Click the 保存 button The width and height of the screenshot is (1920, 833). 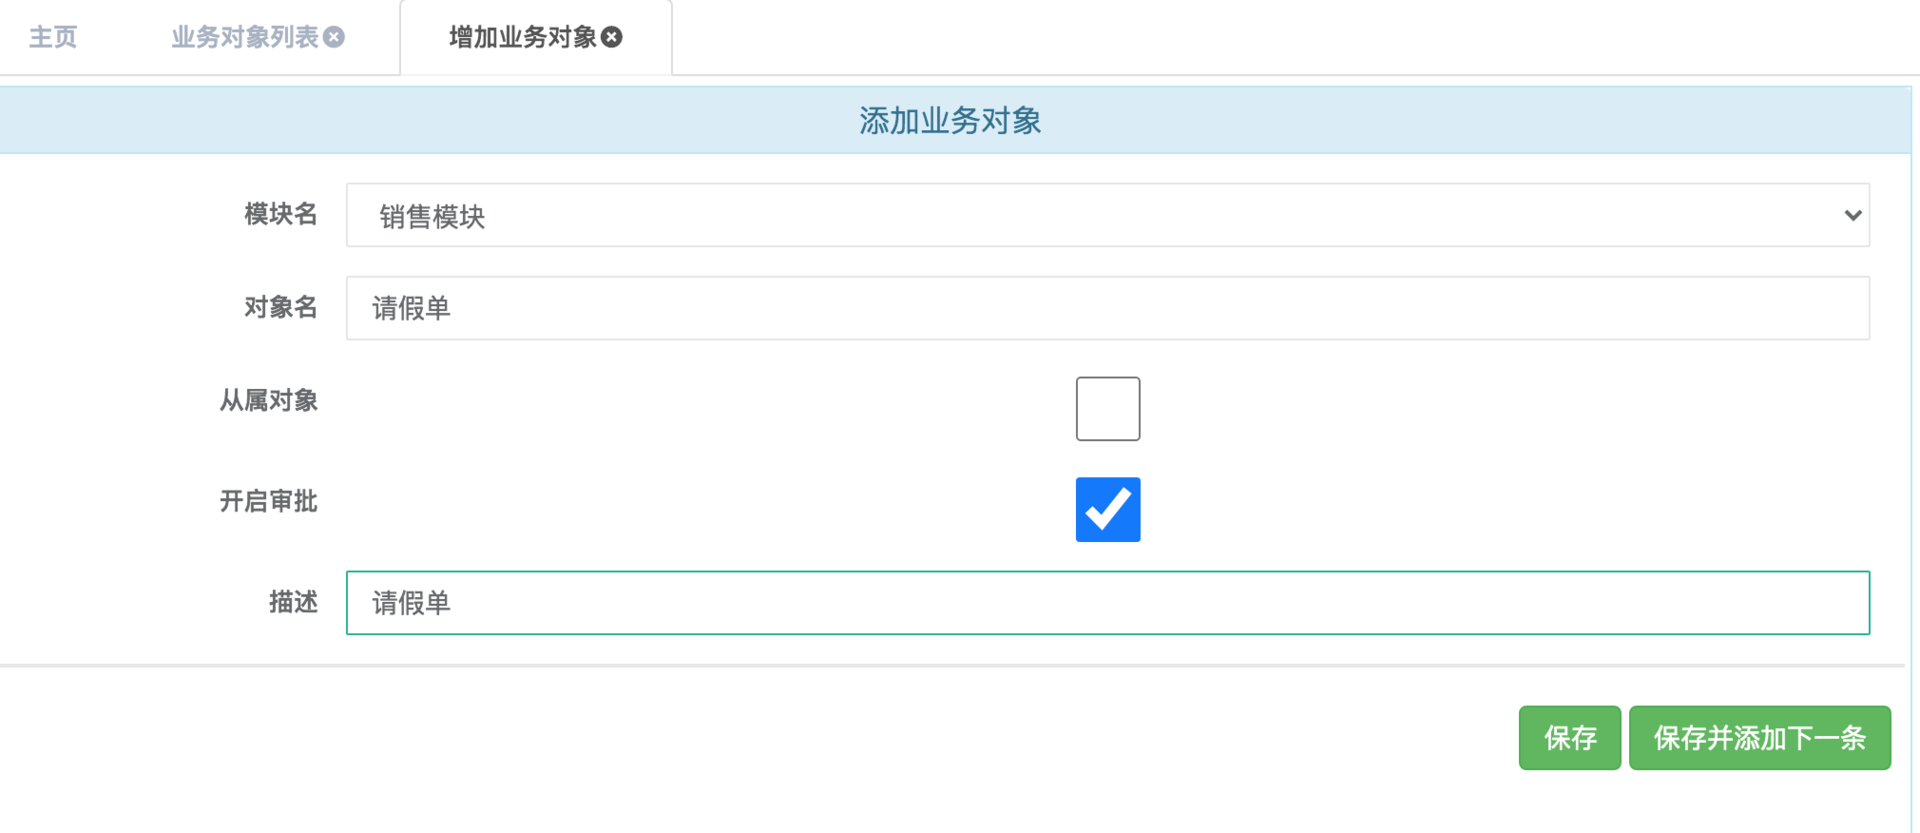pos(1570,738)
